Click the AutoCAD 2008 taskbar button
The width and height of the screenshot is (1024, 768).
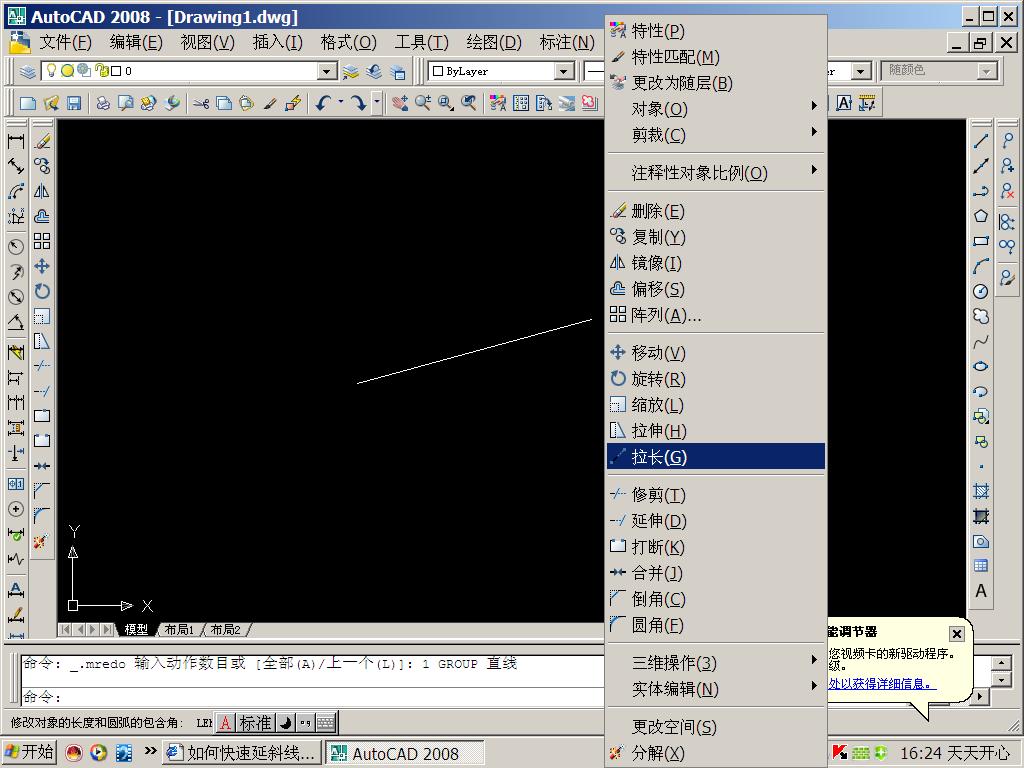pyautogui.click(x=405, y=753)
